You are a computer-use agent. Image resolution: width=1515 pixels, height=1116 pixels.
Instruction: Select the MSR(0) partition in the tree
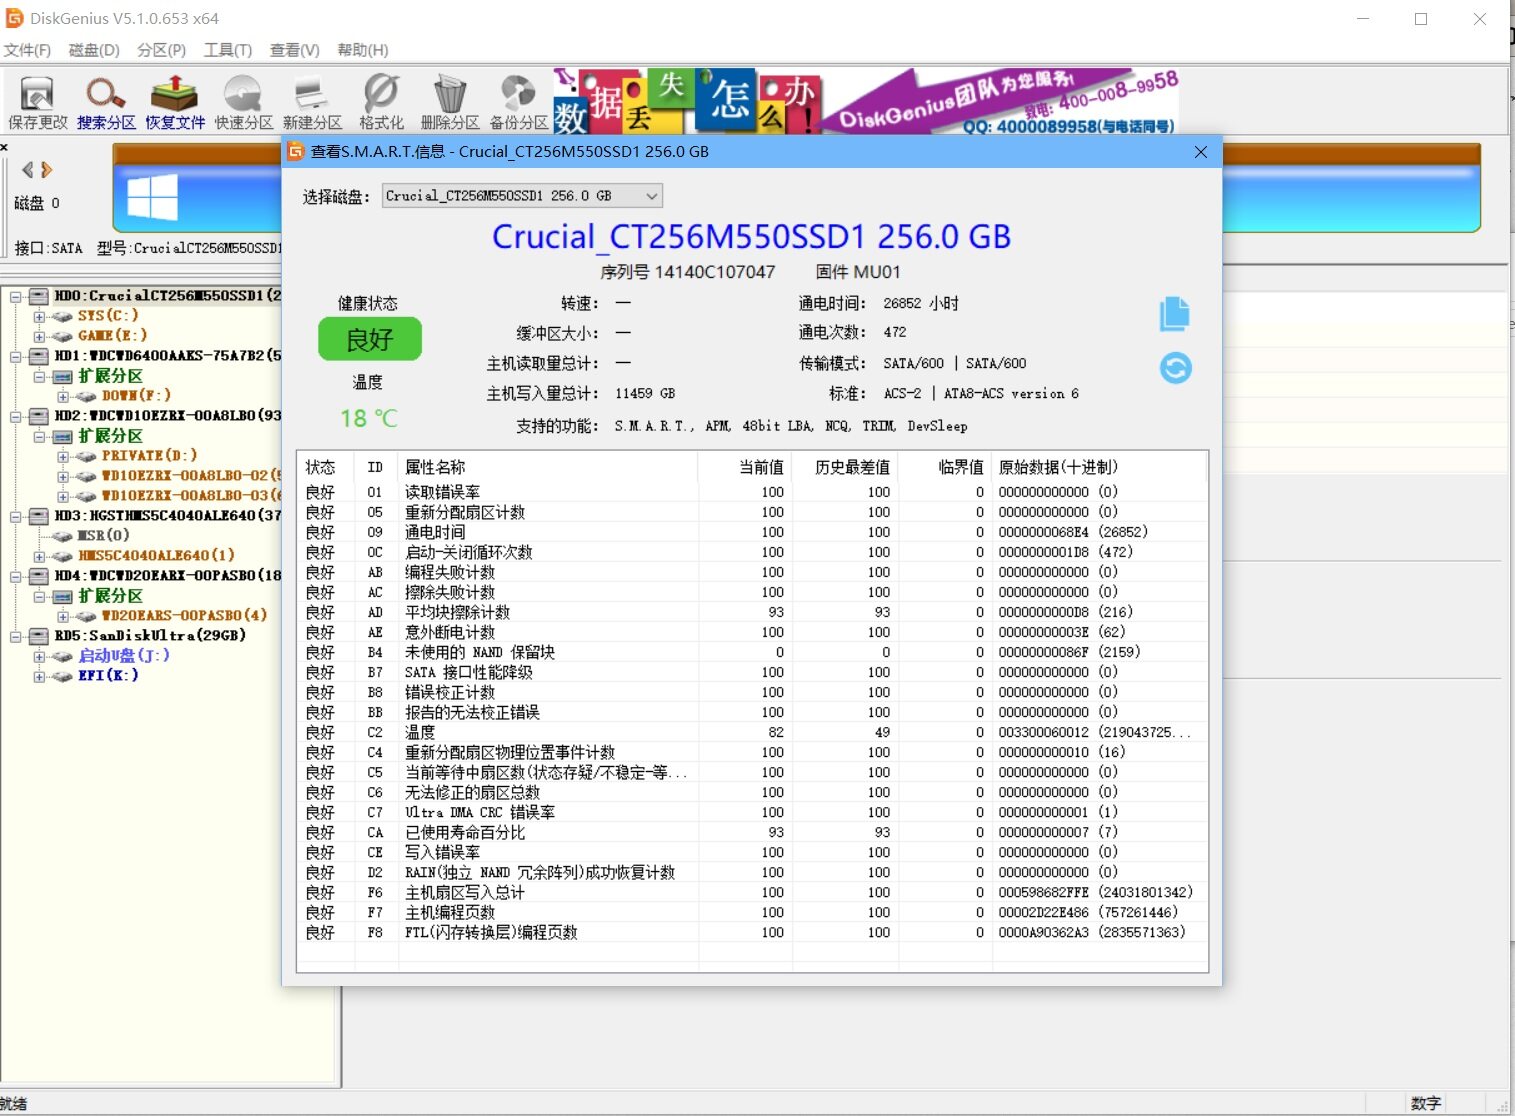pyautogui.click(x=104, y=535)
